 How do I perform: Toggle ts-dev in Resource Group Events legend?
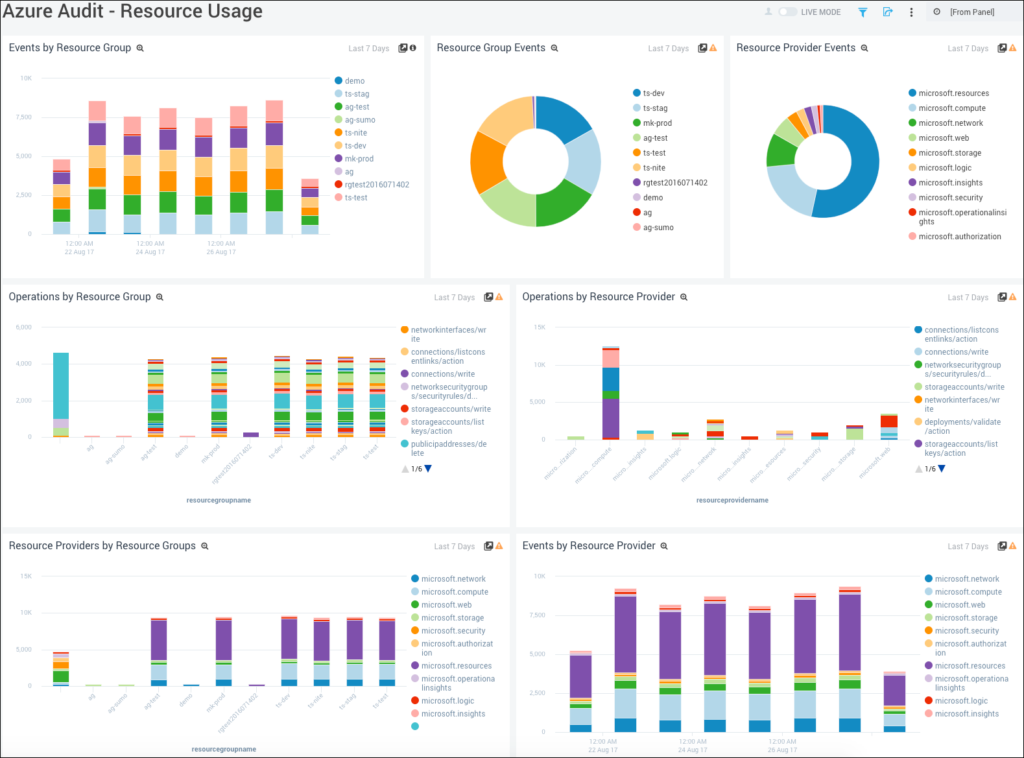point(649,93)
